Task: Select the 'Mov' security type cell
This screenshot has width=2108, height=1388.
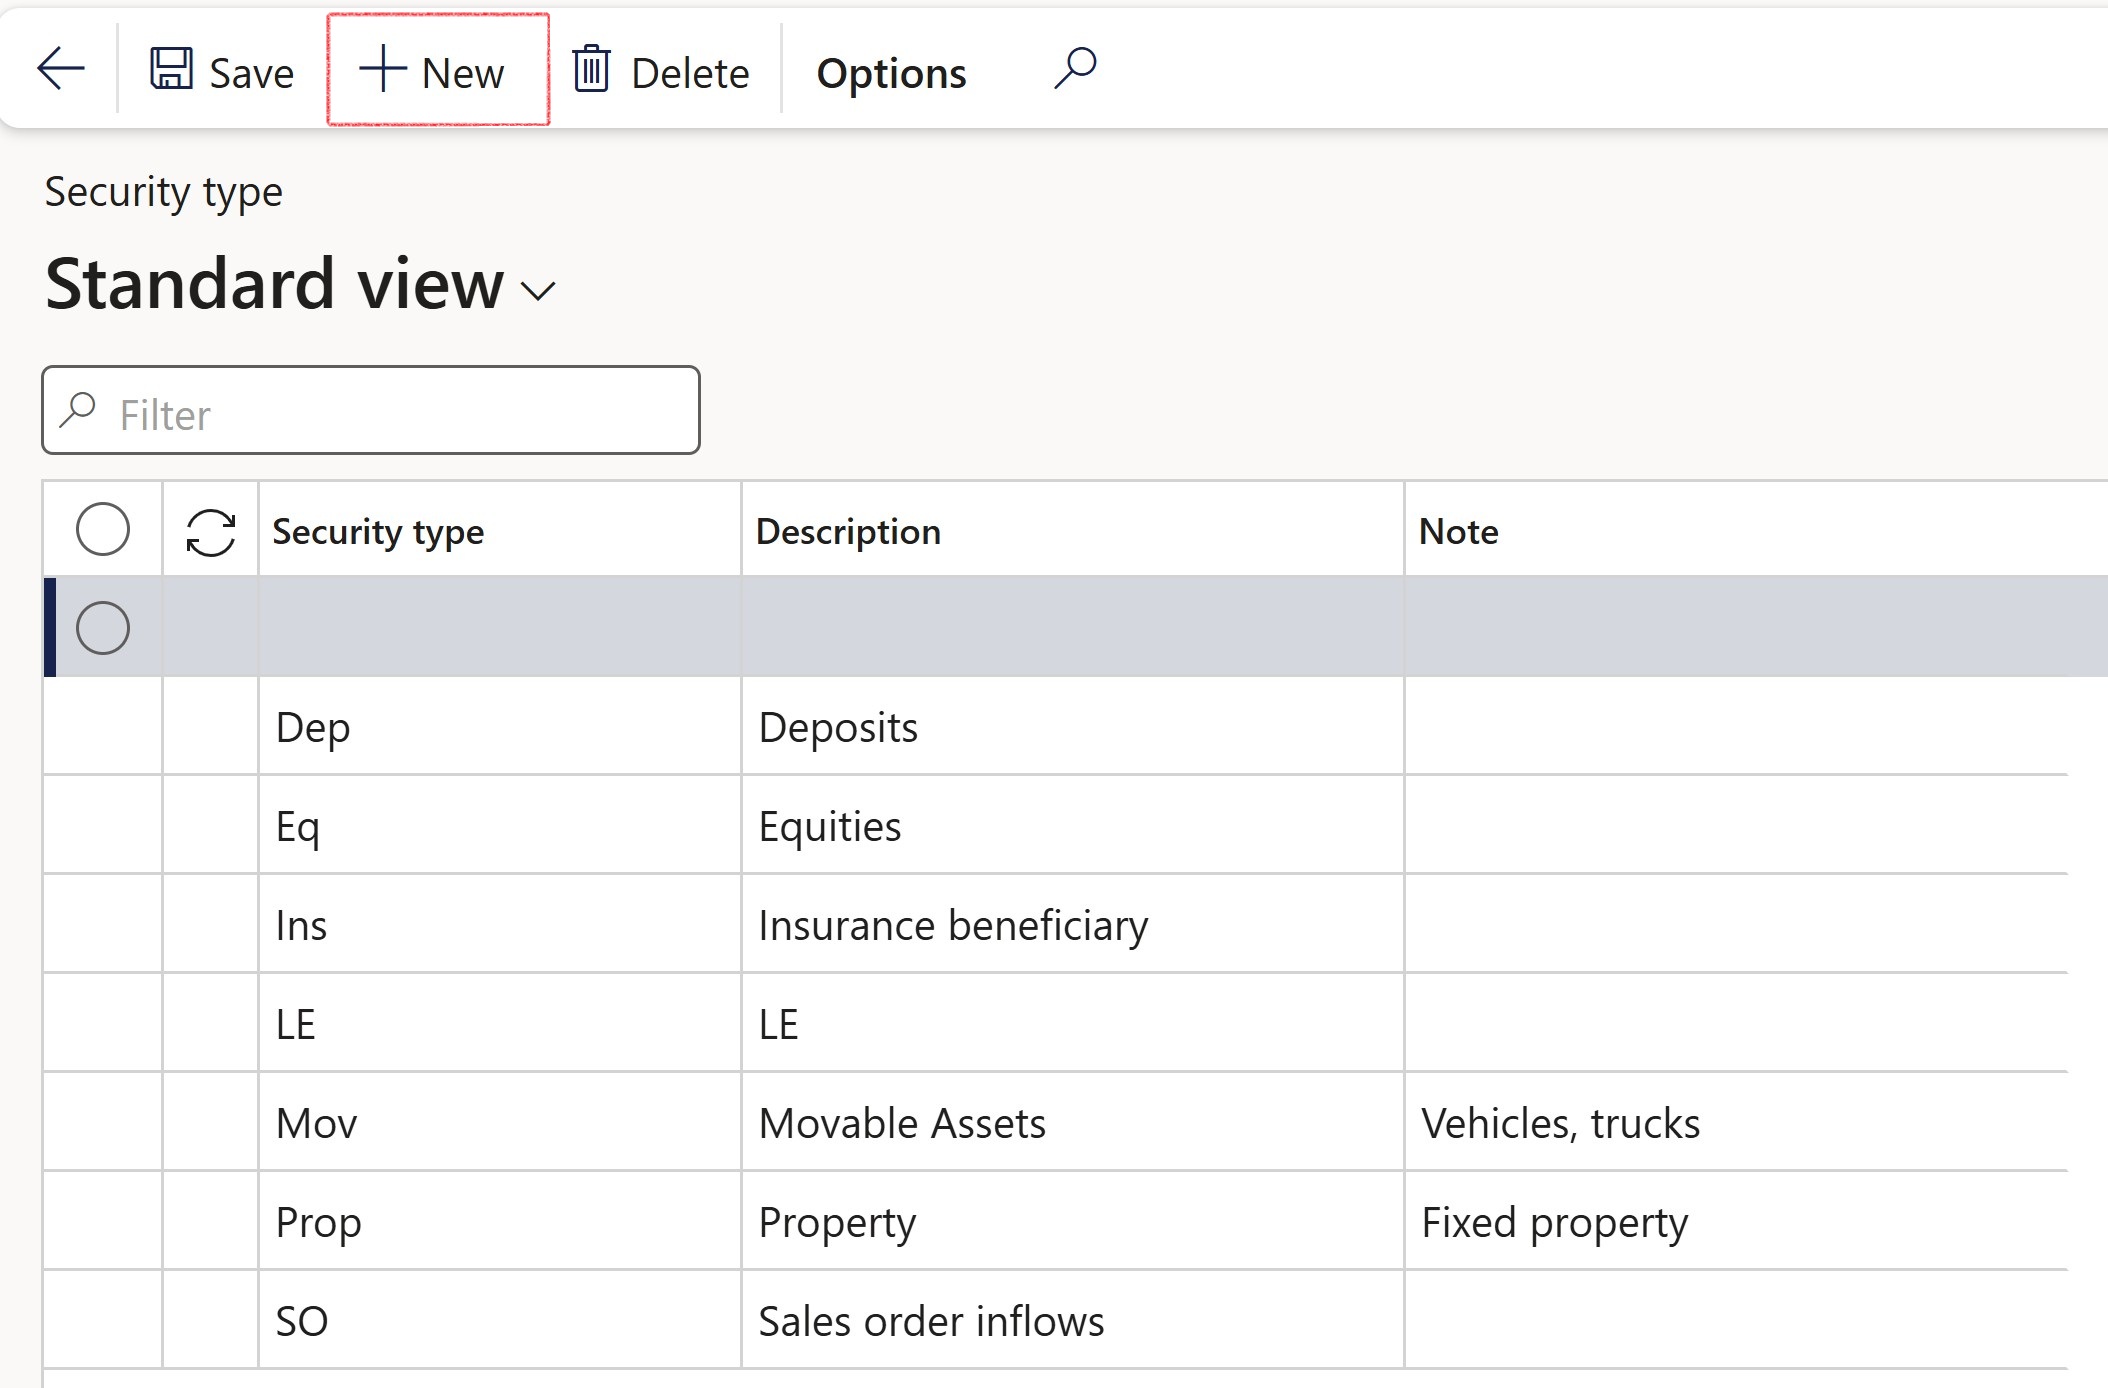Action: pyautogui.click(x=500, y=1122)
